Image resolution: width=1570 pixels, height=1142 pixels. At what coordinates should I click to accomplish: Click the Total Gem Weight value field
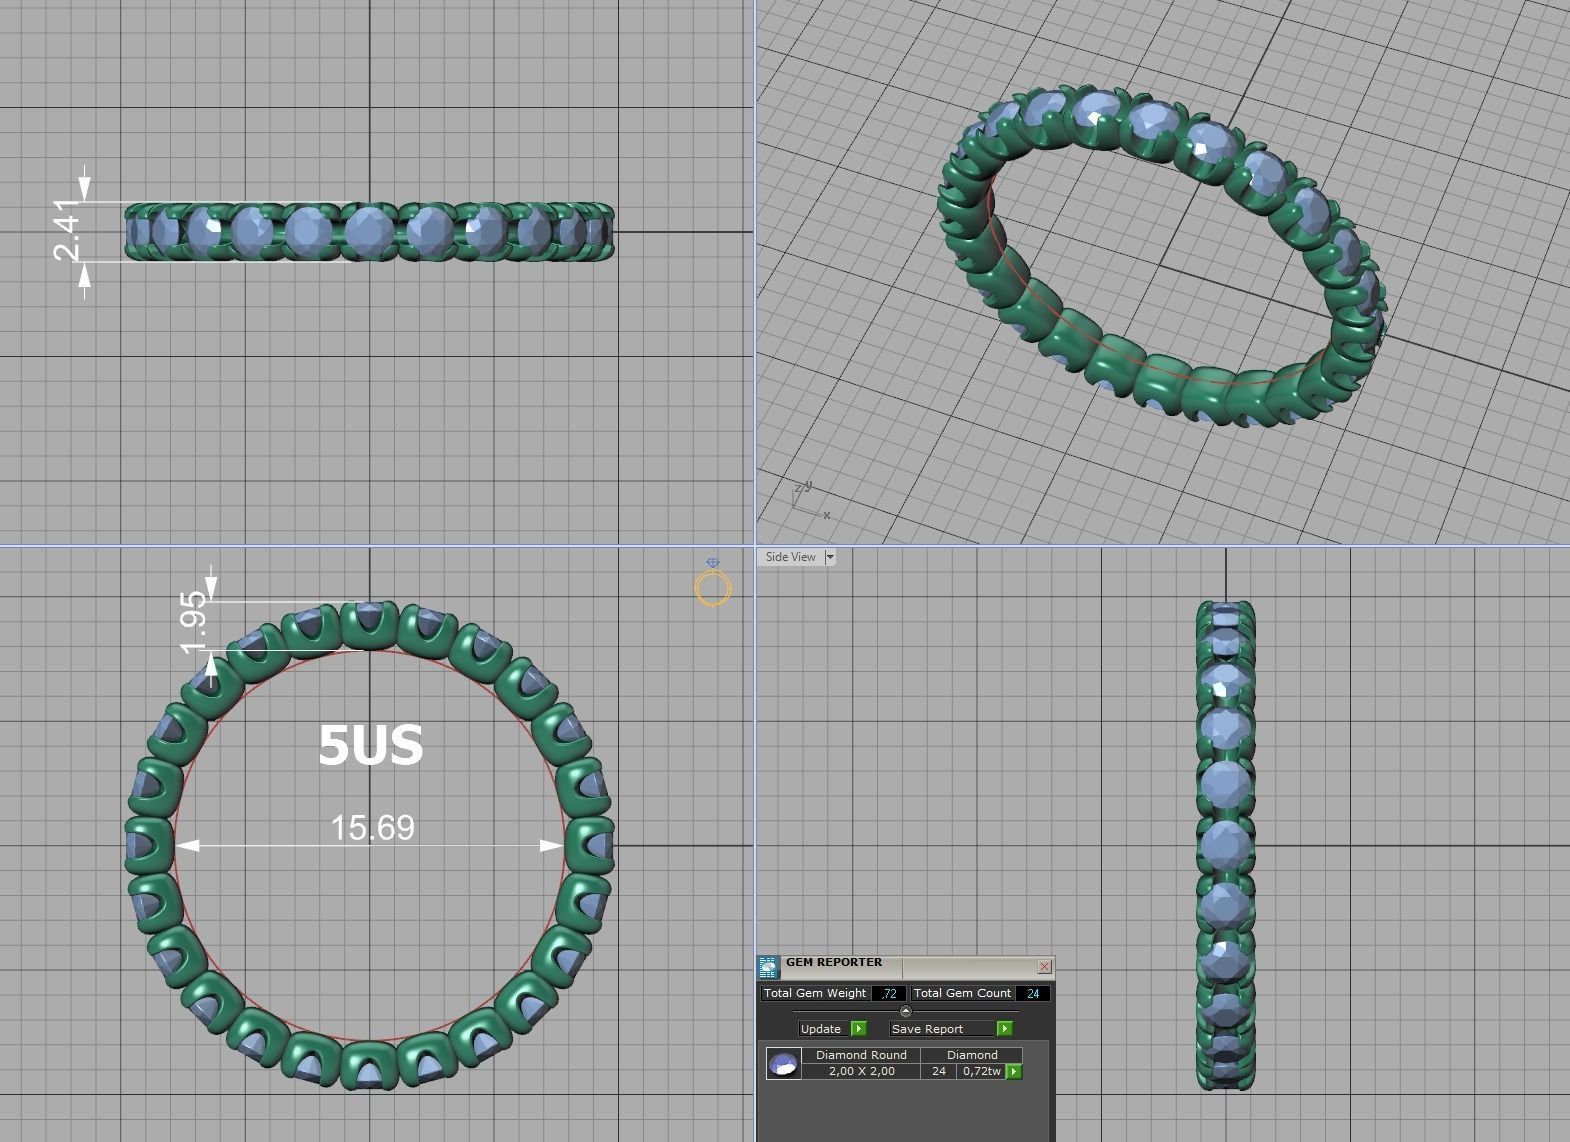point(888,994)
